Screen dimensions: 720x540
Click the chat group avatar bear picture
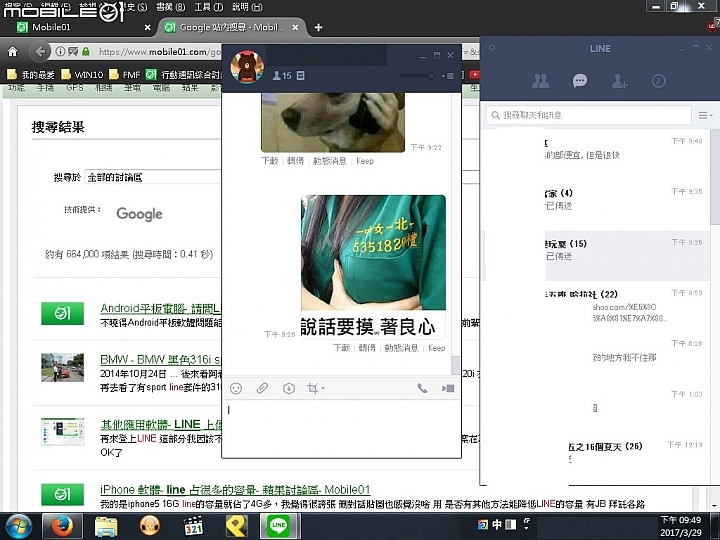pyautogui.click(x=247, y=67)
